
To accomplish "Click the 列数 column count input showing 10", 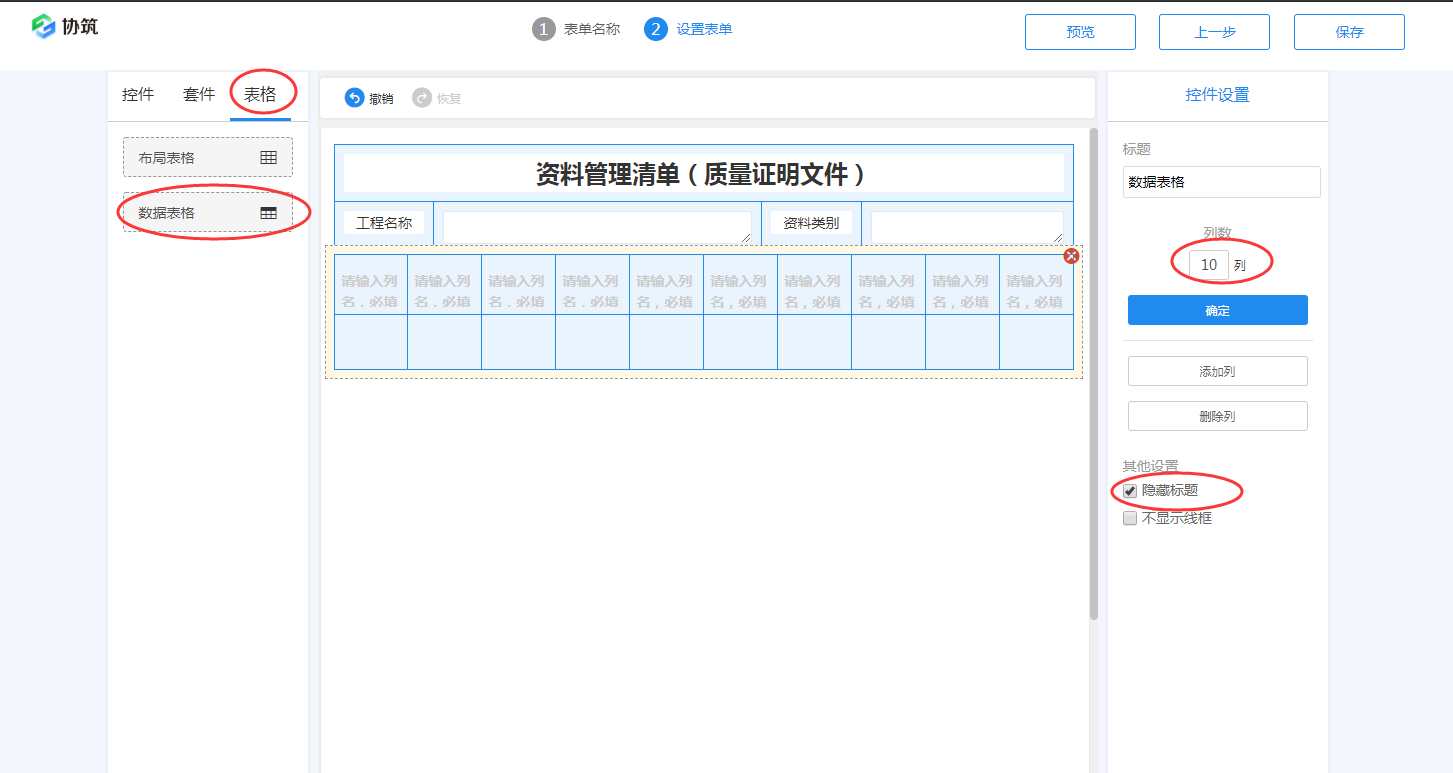I will pyautogui.click(x=1206, y=264).
